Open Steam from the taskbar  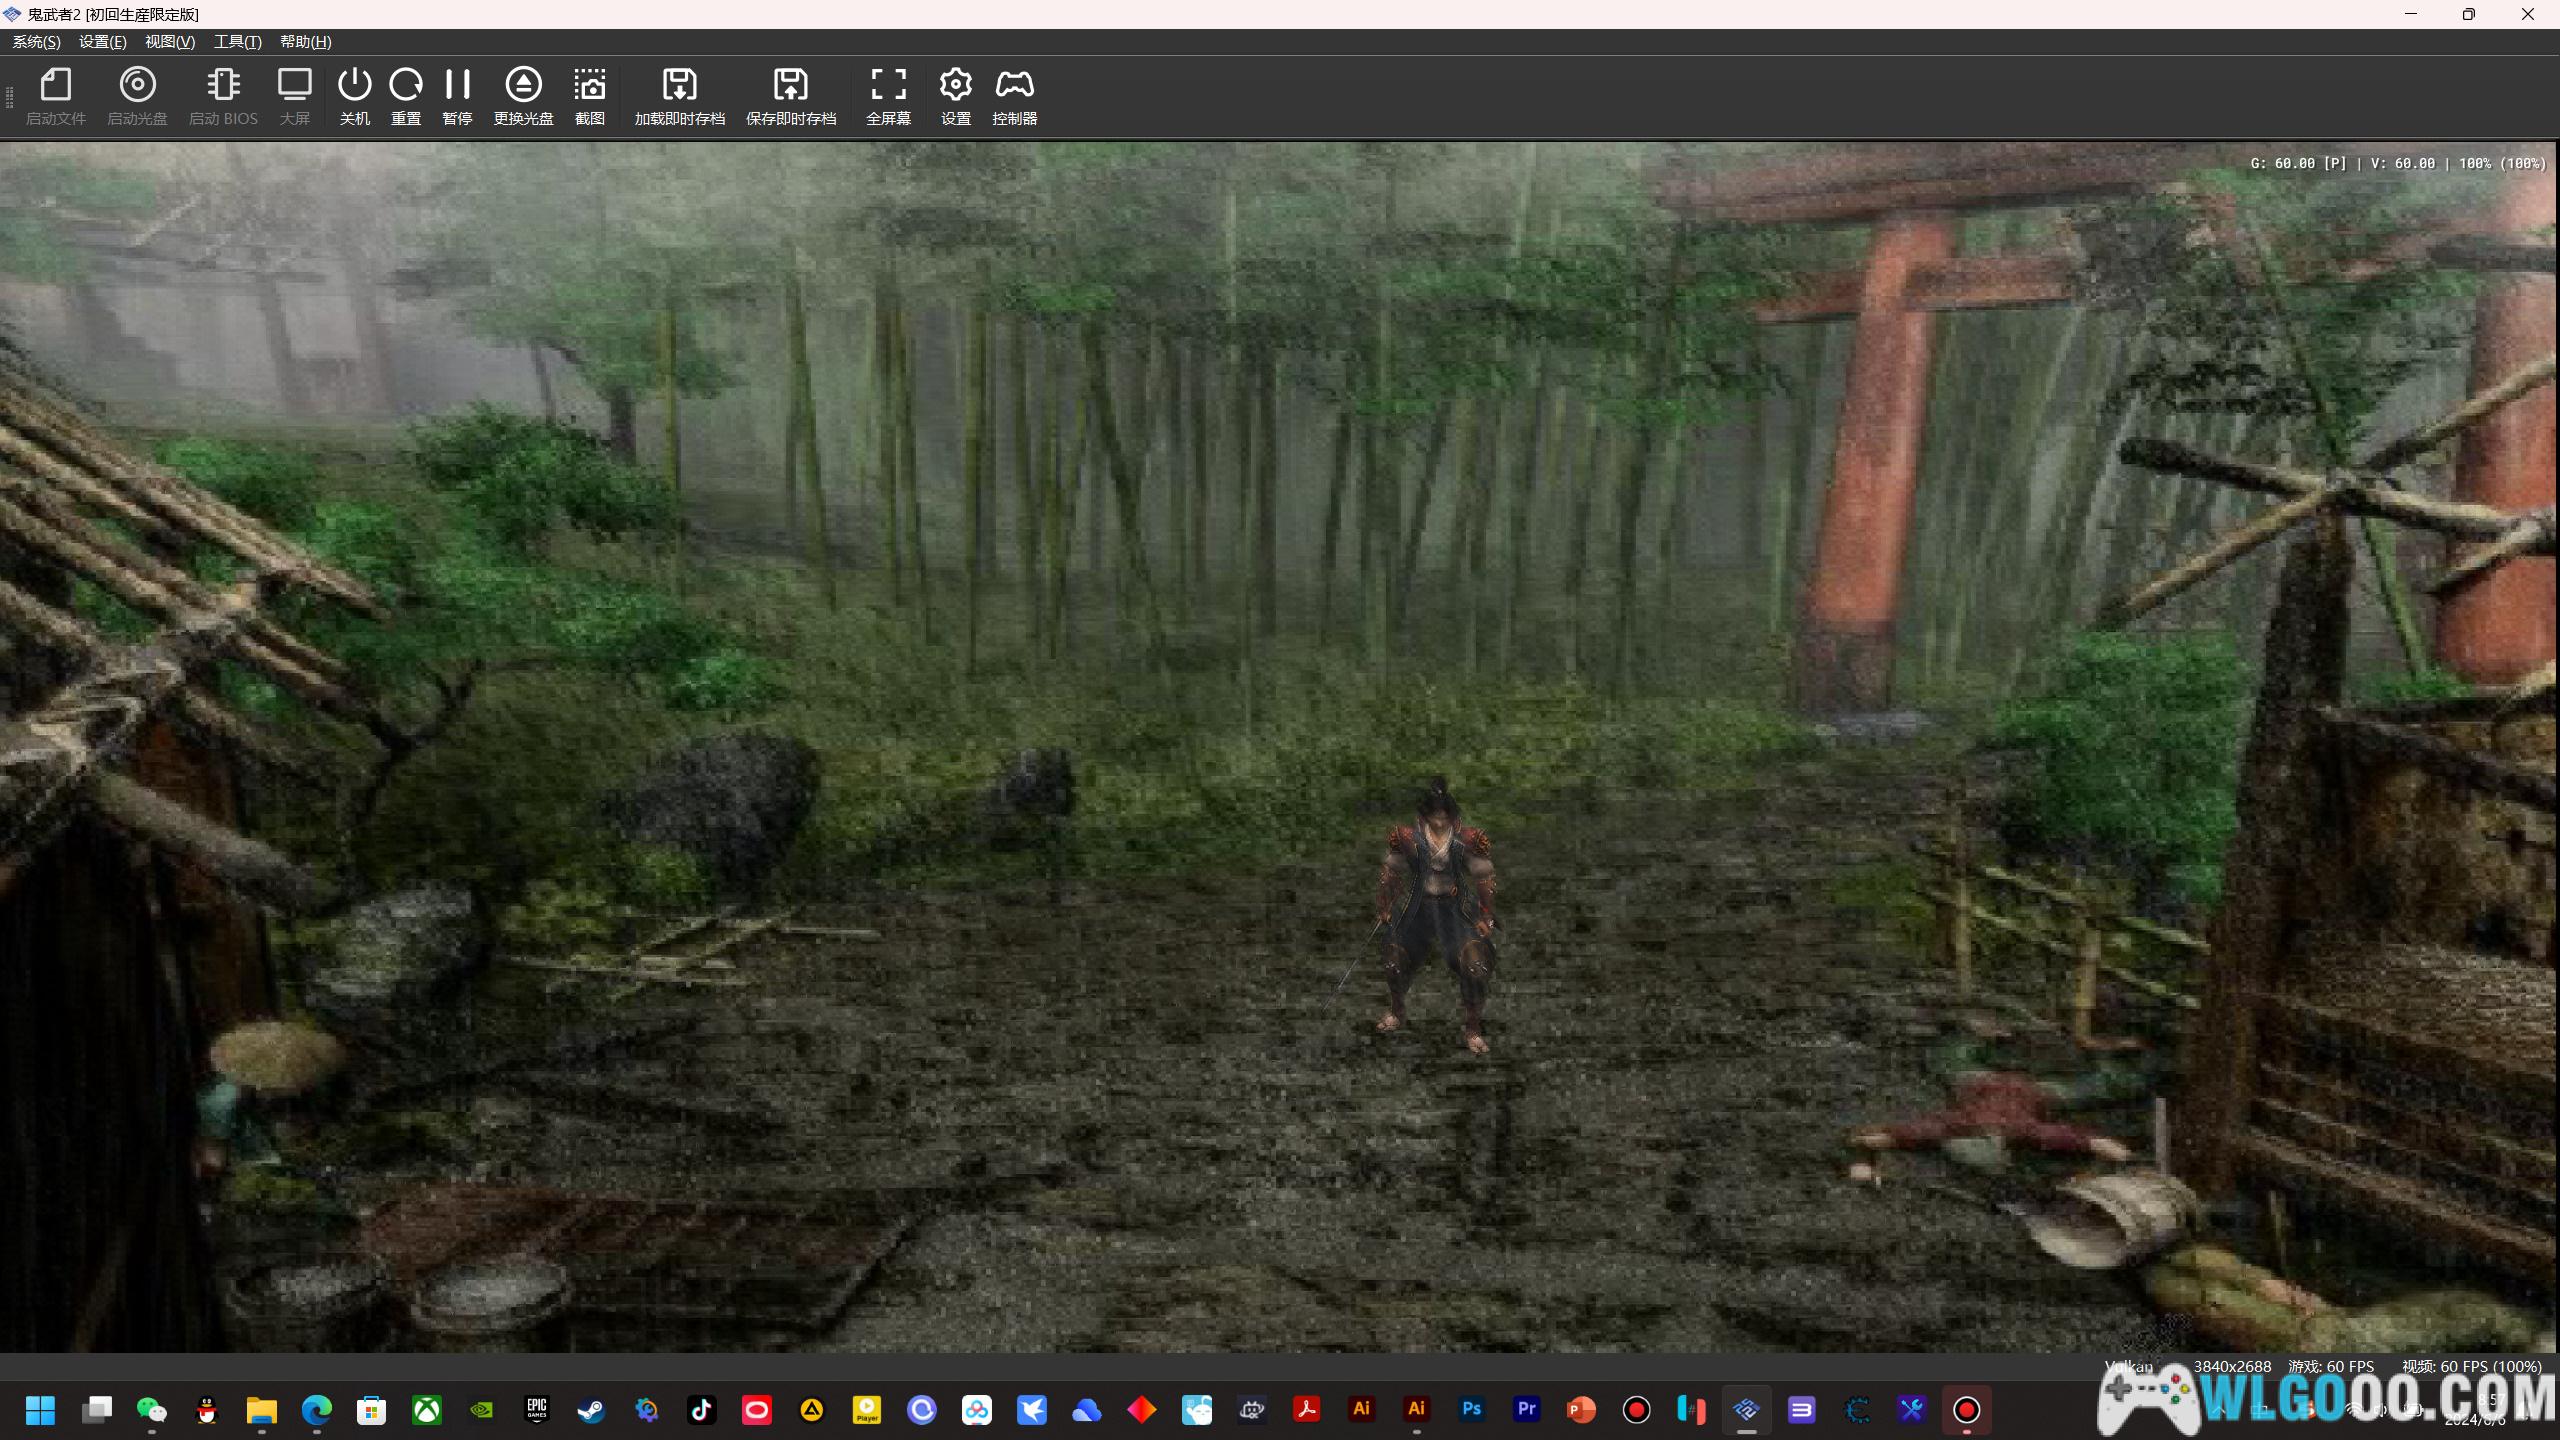pos(591,1410)
